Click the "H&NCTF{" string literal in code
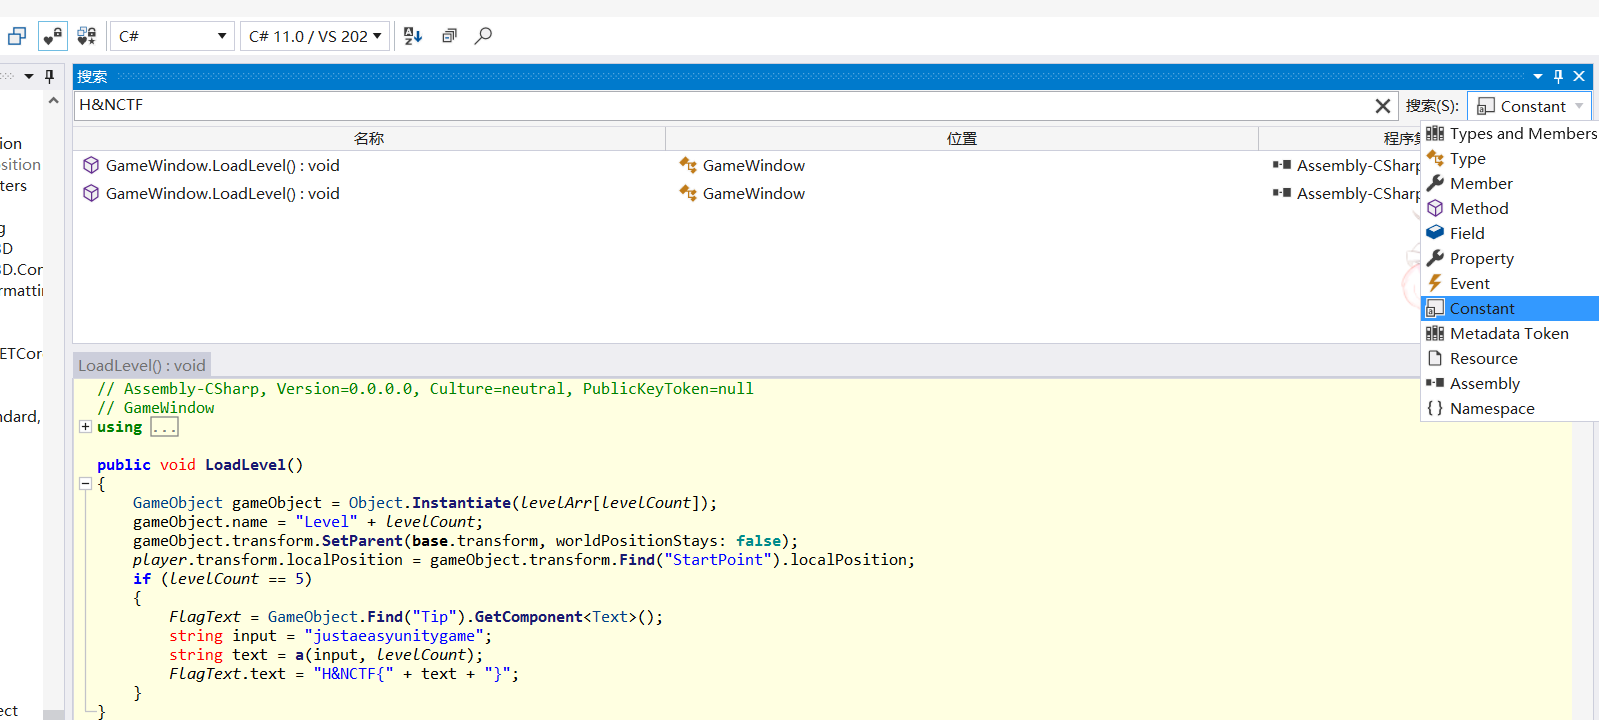The image size is (1599, 720). coord(354,674)
